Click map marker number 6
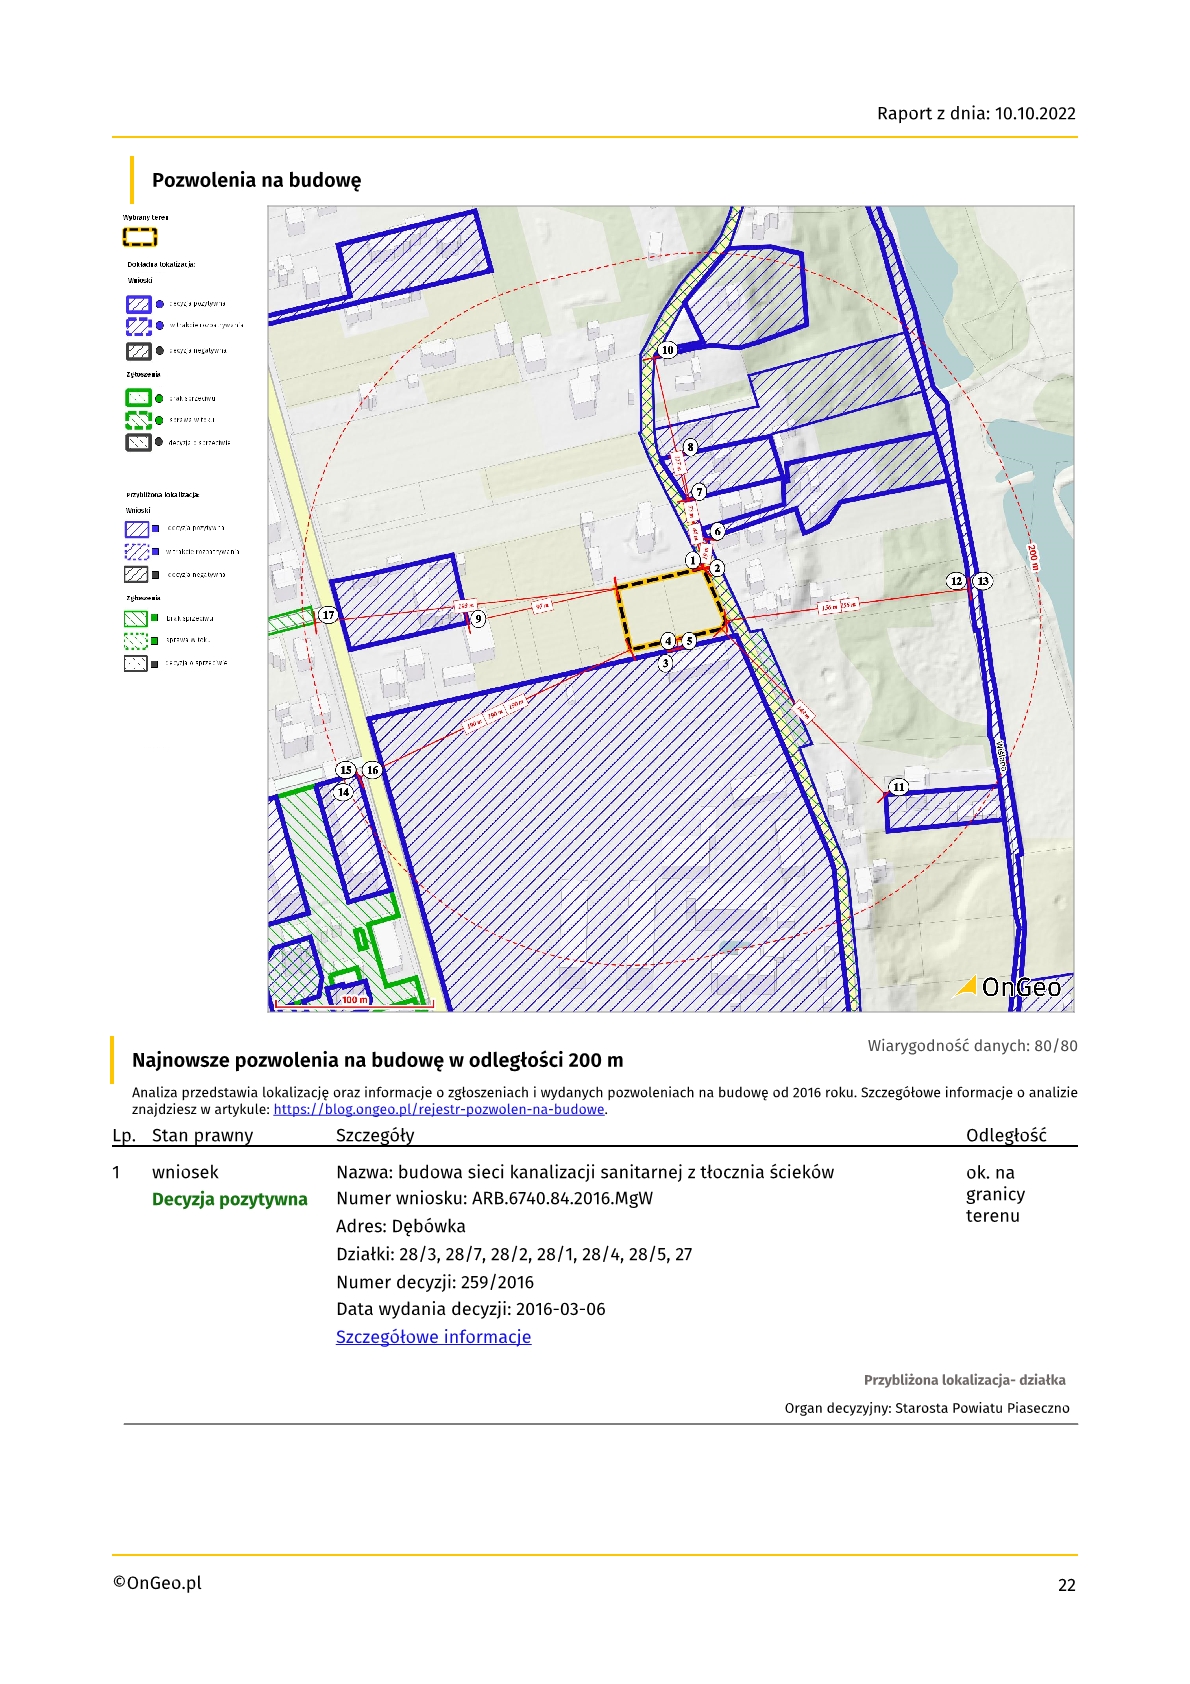This screenshot has height=1684, width=1190. (717, 531)
